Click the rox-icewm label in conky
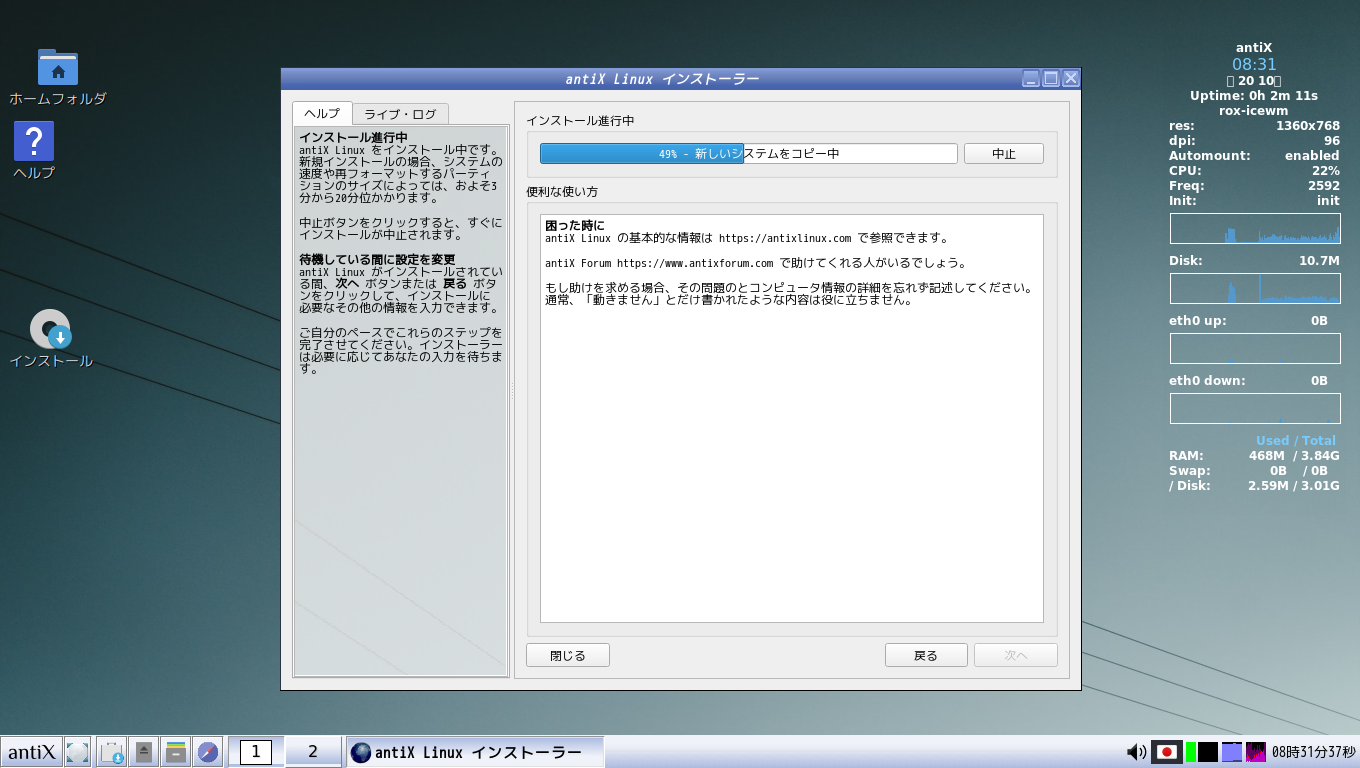The height and width of the screenshot is (768, 1360). pos(1254,111)
